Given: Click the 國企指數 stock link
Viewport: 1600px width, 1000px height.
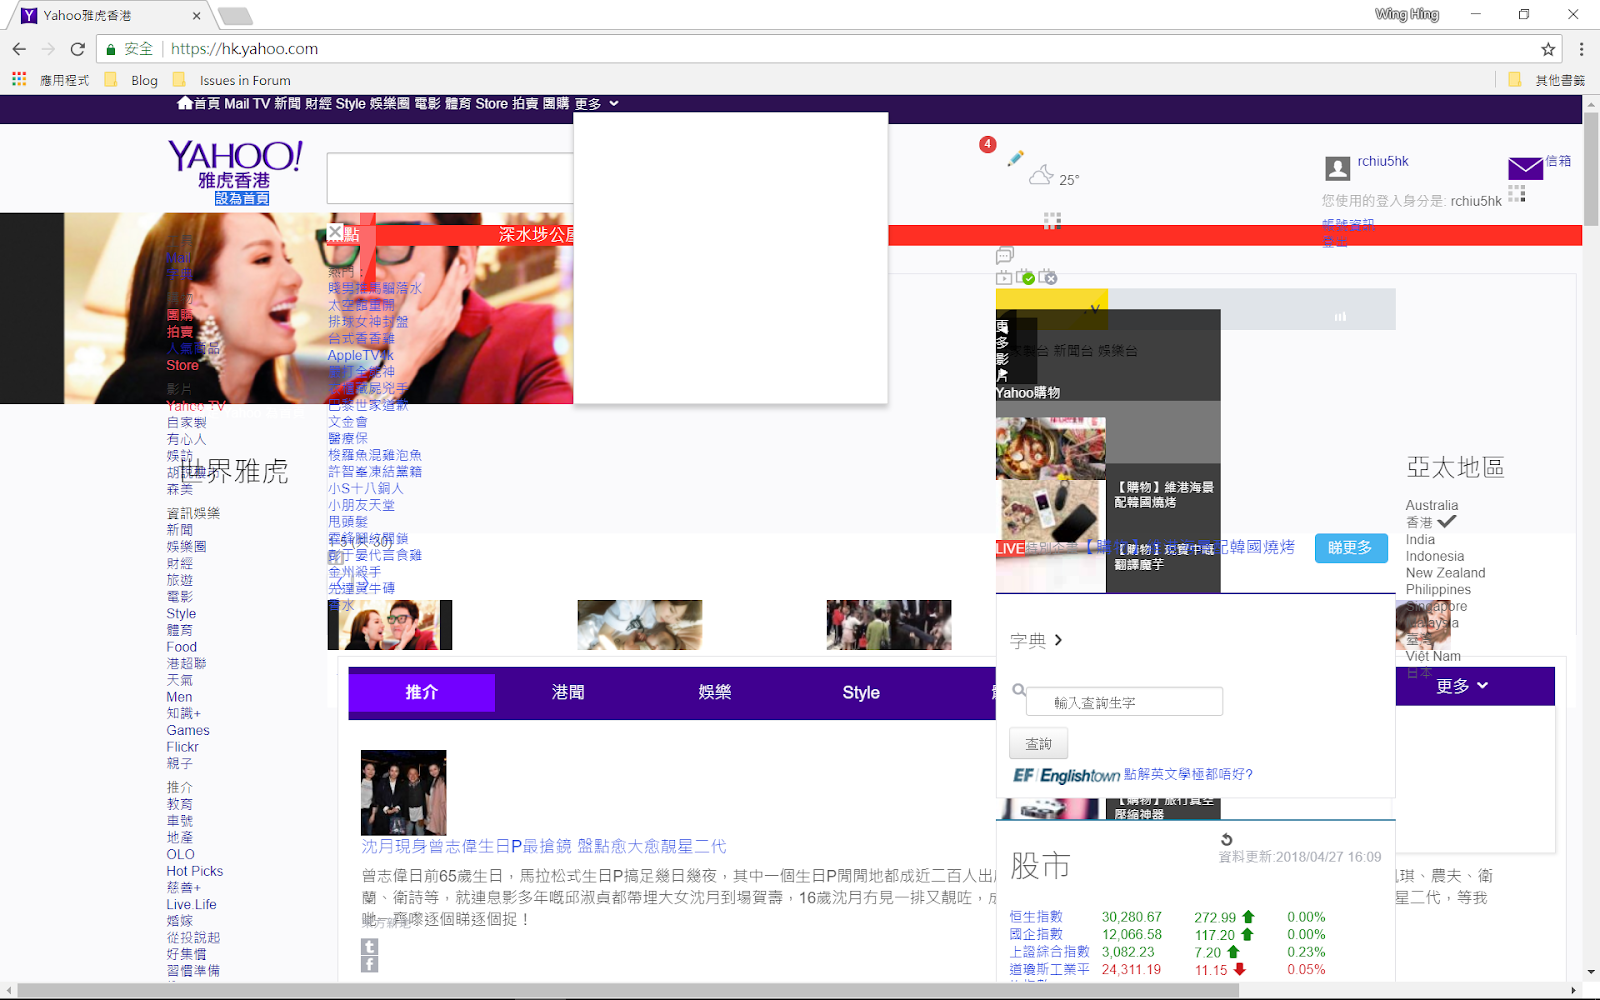Looking at the screenshot, I should [1036, 934].
